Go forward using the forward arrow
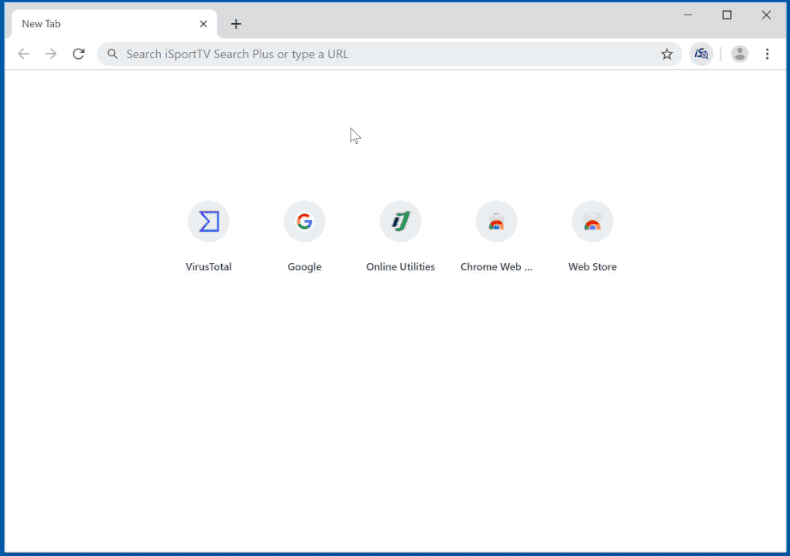Viewport: 790px width, 556px height. [51, 54]
